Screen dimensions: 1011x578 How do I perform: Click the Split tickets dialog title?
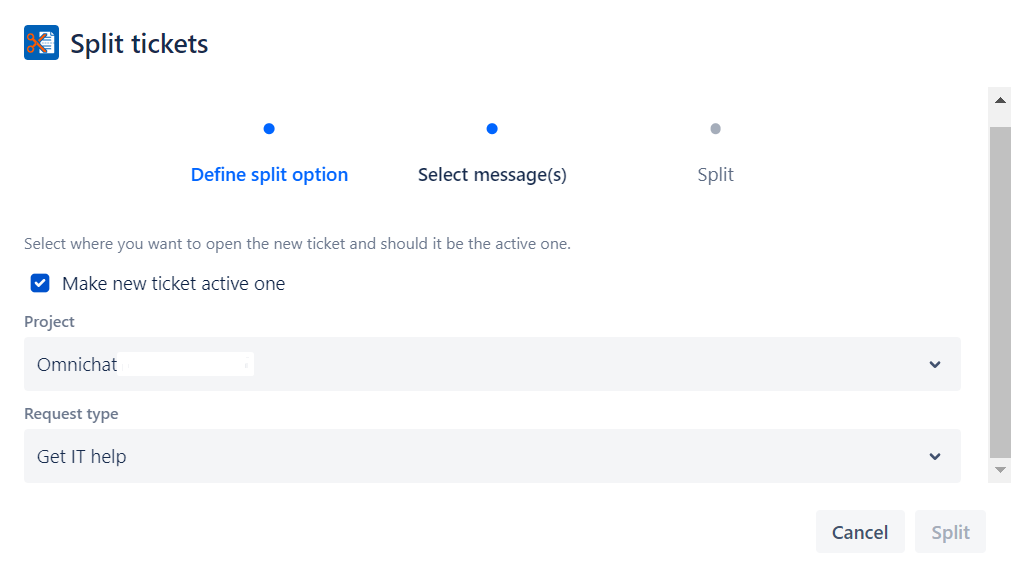point(139,44)
